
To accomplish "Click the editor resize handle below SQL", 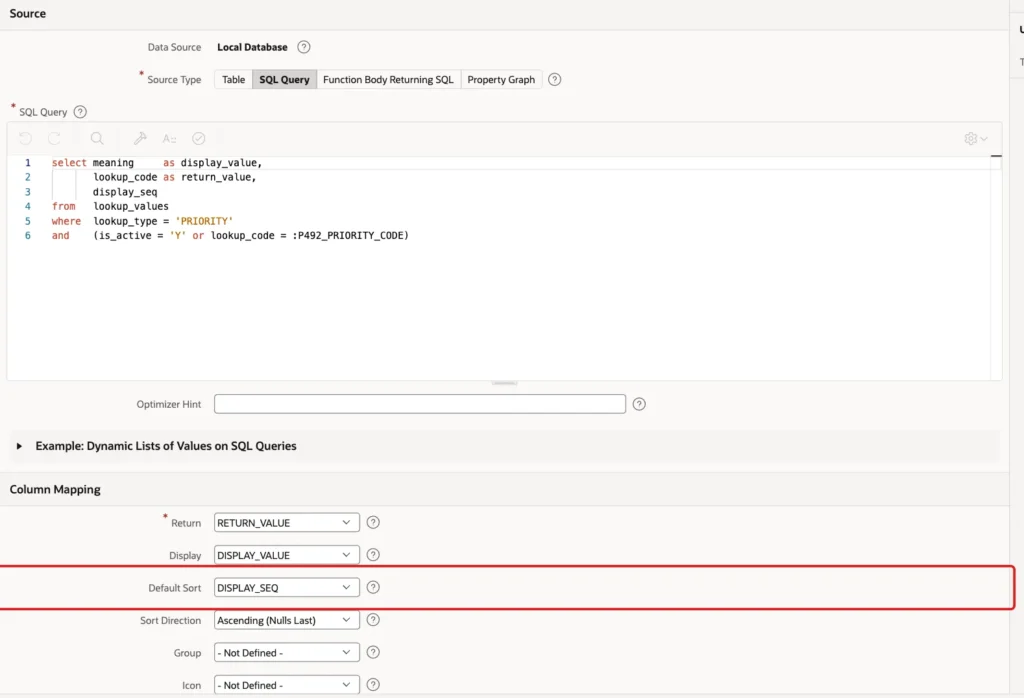I will [x=504, y=383].
